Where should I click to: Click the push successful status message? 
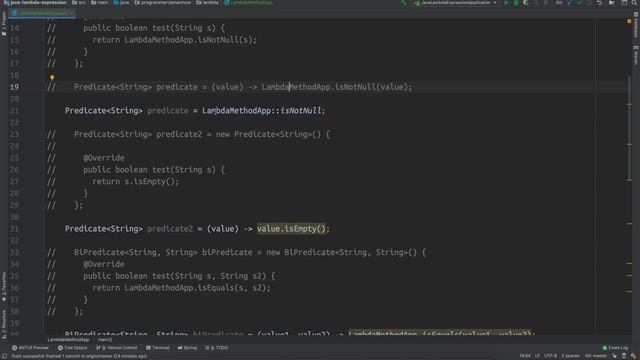tap(79, 356)
